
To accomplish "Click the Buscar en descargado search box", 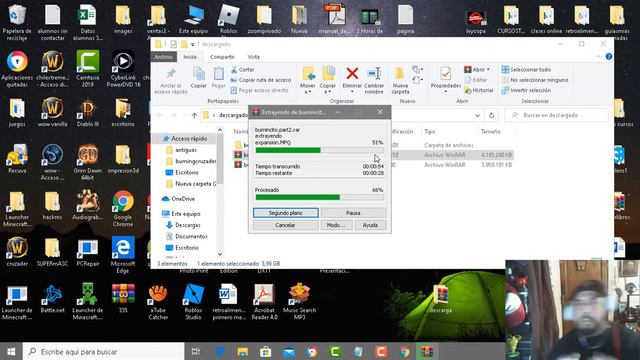I will pyautogui.click(x=557, y=116).
